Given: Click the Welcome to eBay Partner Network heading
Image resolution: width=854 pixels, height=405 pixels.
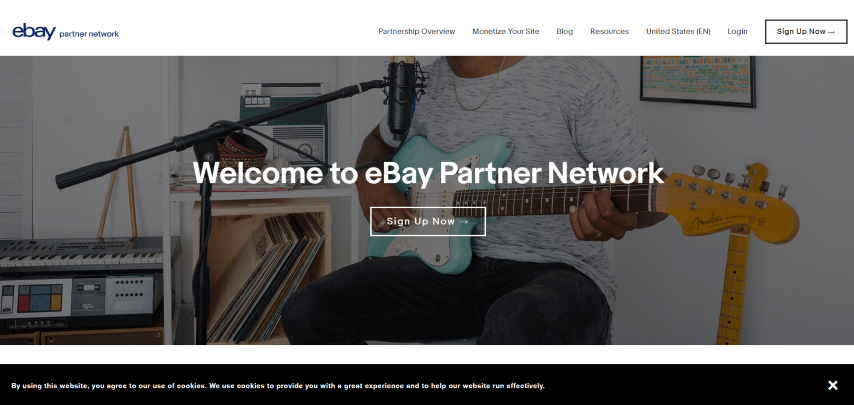Looking at the screenshot, I should tap(428, 173).
